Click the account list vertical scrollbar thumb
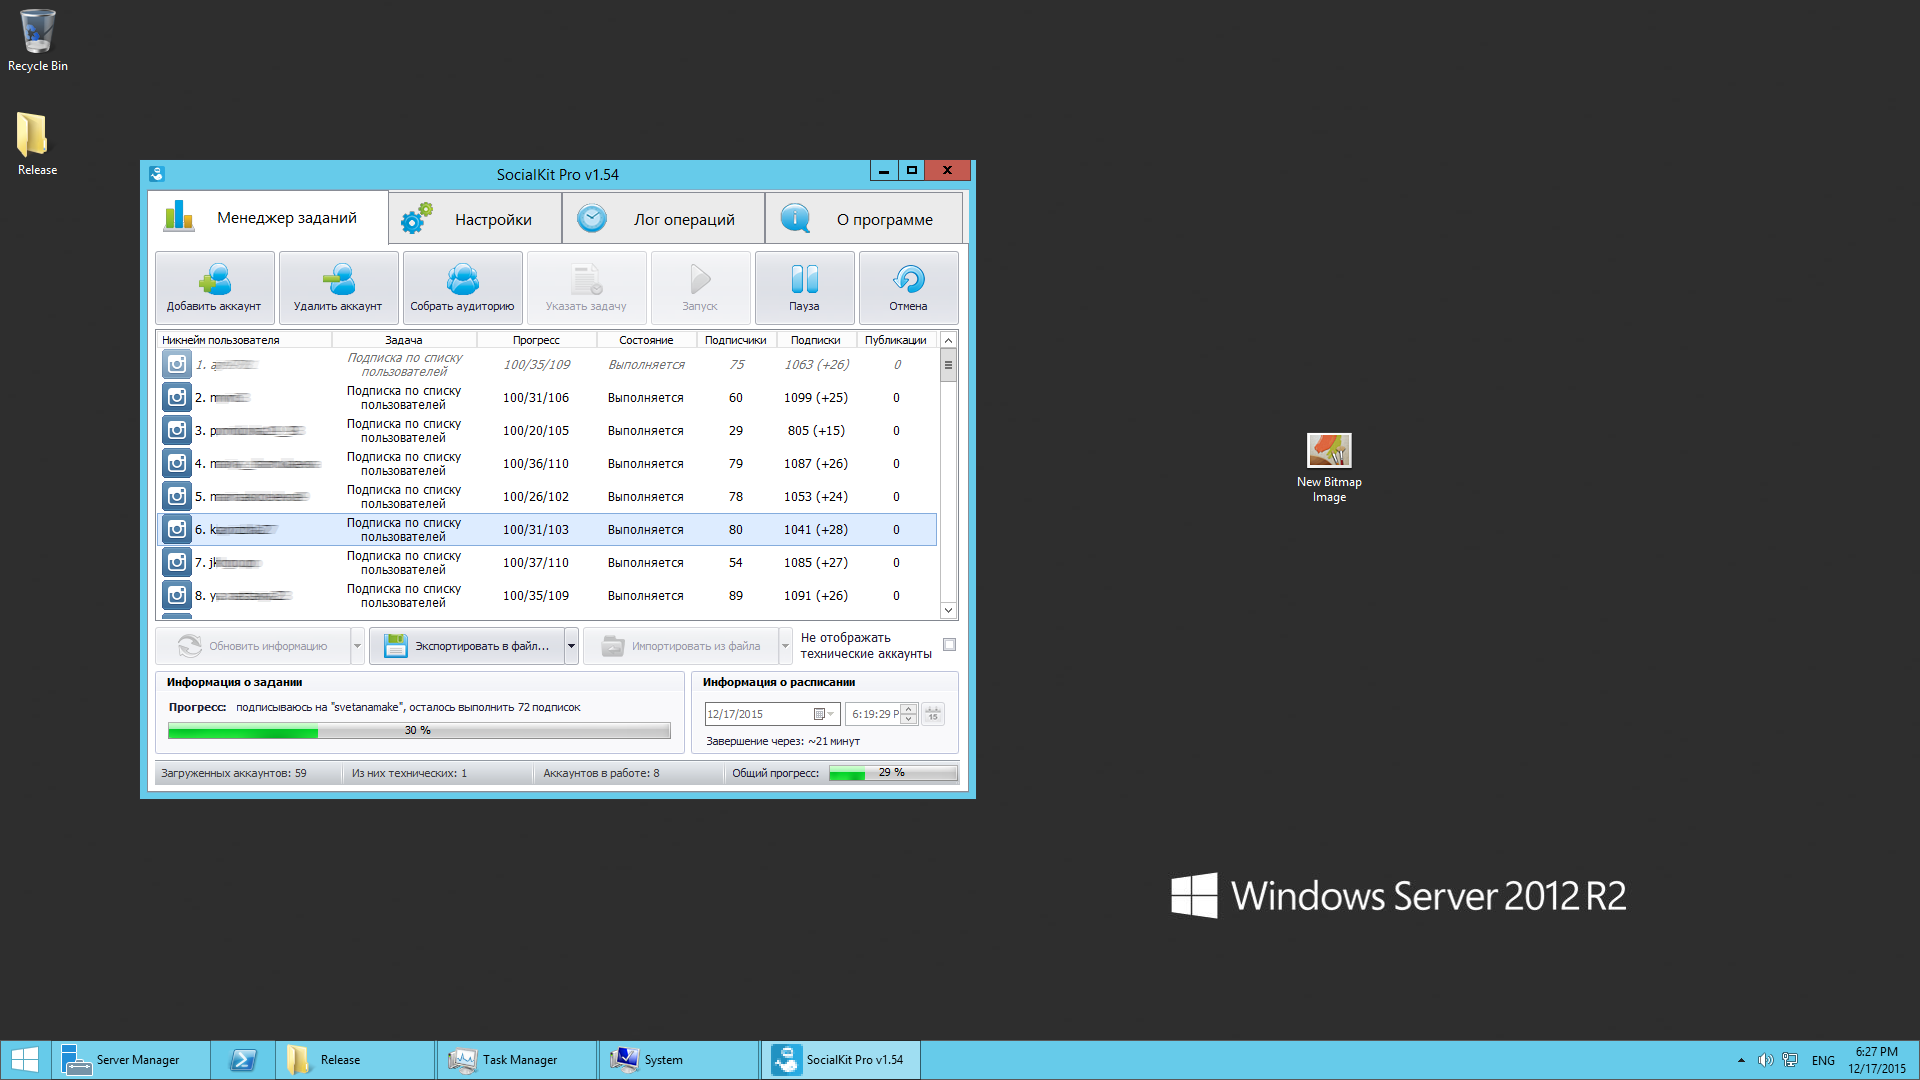Screen dimensions: 1920x1080 coord(948,365)
